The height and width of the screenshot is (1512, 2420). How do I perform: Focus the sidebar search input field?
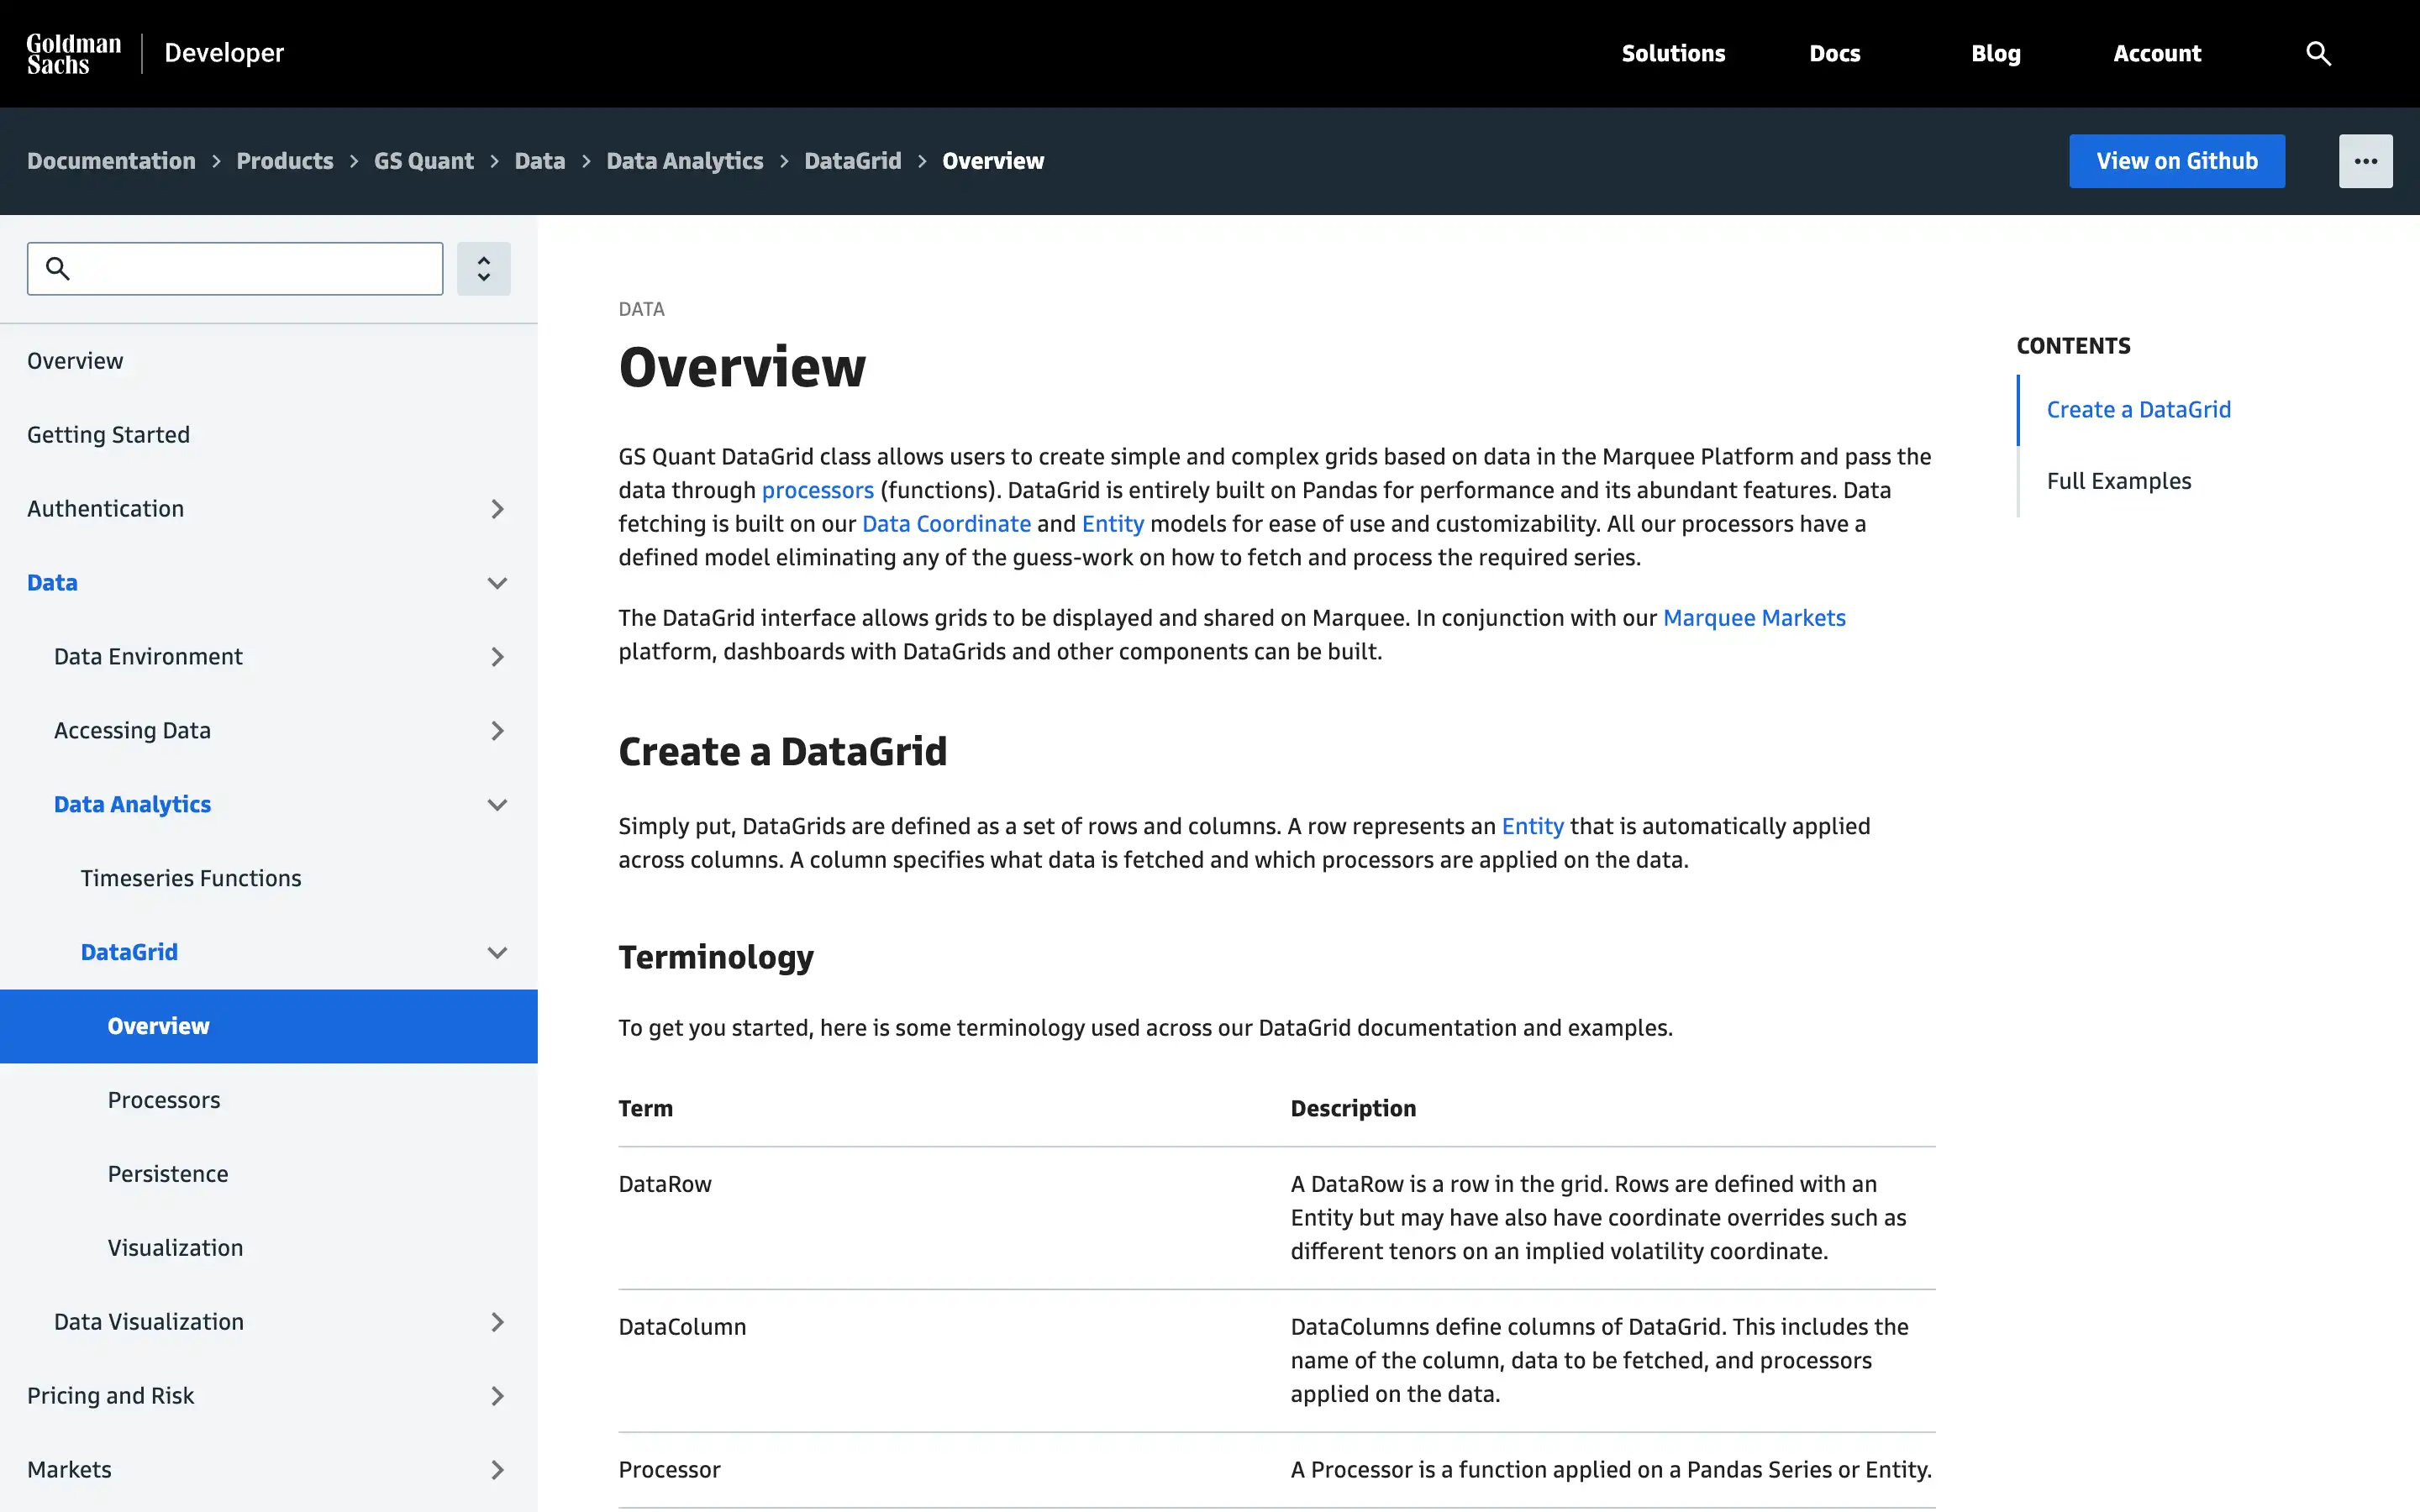(235, 268)
